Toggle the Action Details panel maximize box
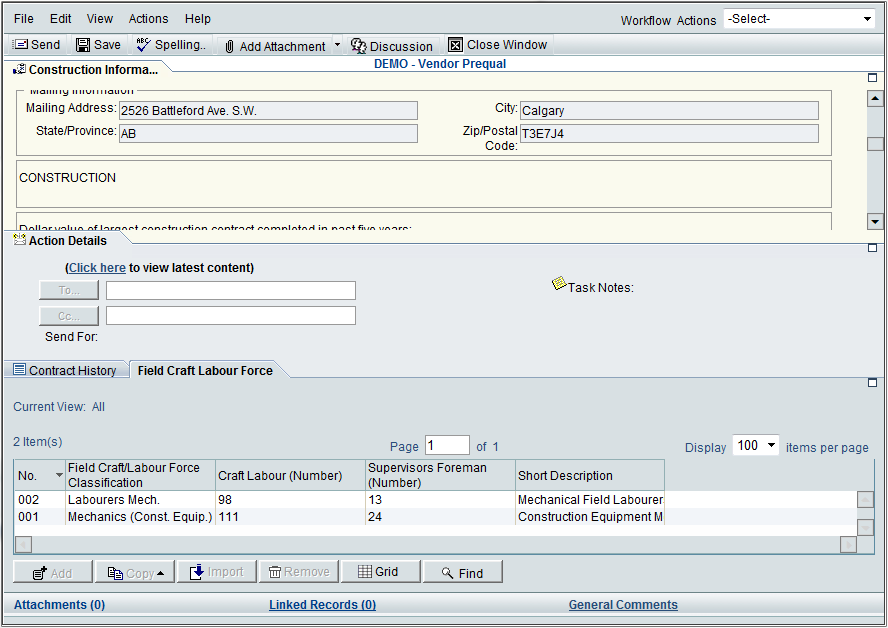Image resolution: width=888 pixels, height=628 pixels. 872,247
